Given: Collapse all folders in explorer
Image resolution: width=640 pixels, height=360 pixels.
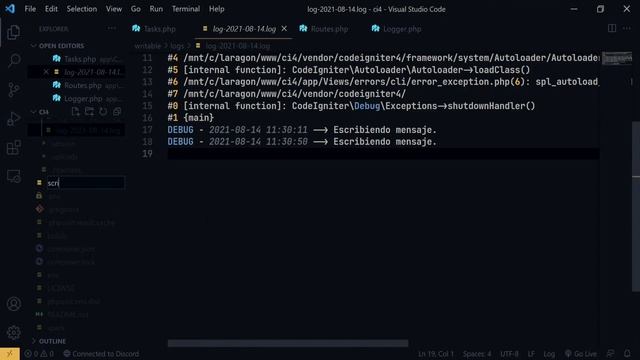Looking at the screenshot, I should 117,111.
